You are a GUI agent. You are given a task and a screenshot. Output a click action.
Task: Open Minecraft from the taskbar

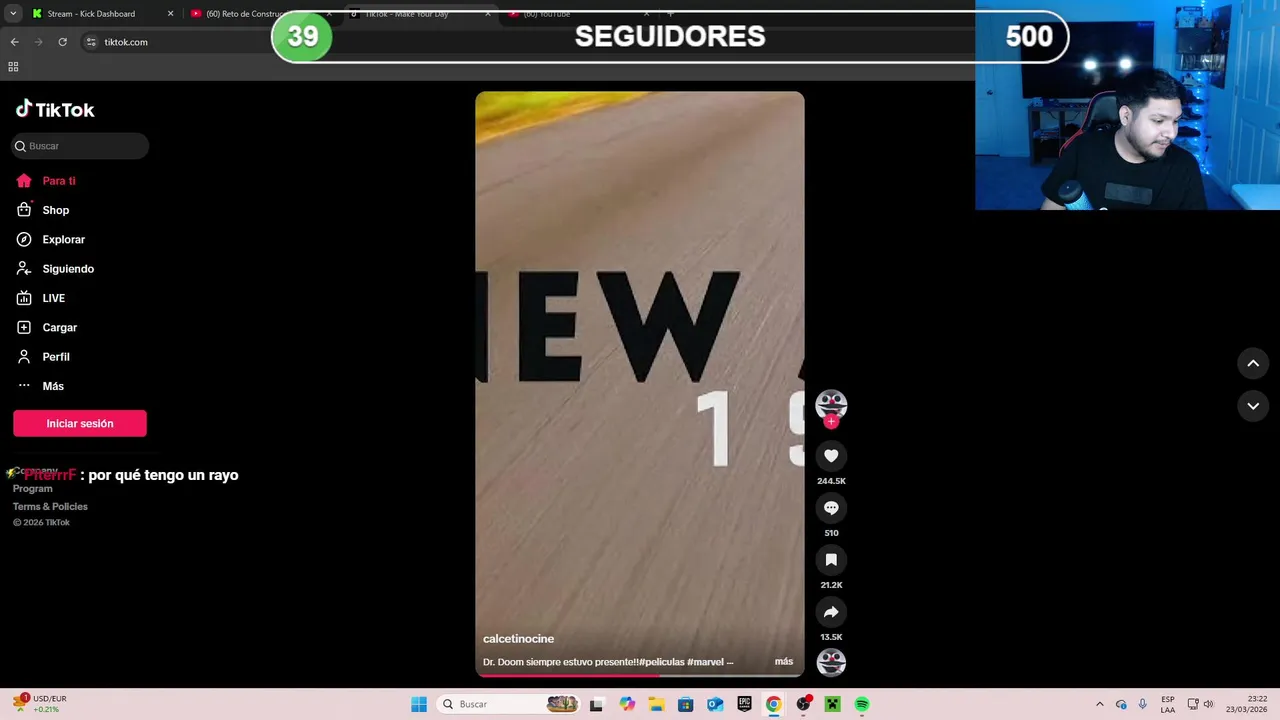pos(832,704)
